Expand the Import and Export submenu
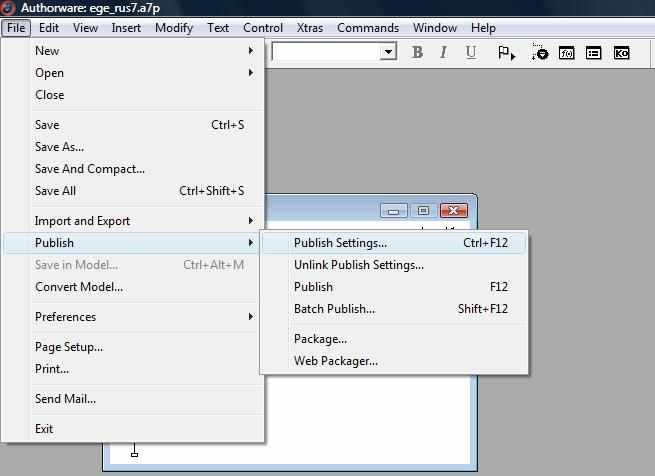 (144, 221)
